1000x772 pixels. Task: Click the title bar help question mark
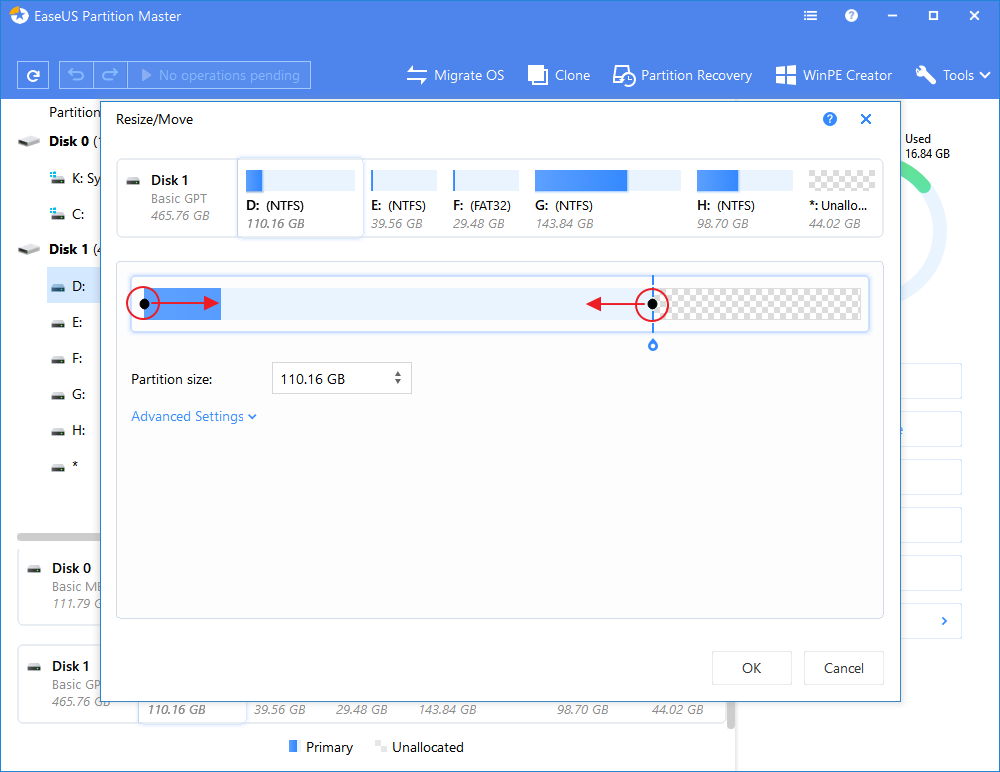pos(851,15)
